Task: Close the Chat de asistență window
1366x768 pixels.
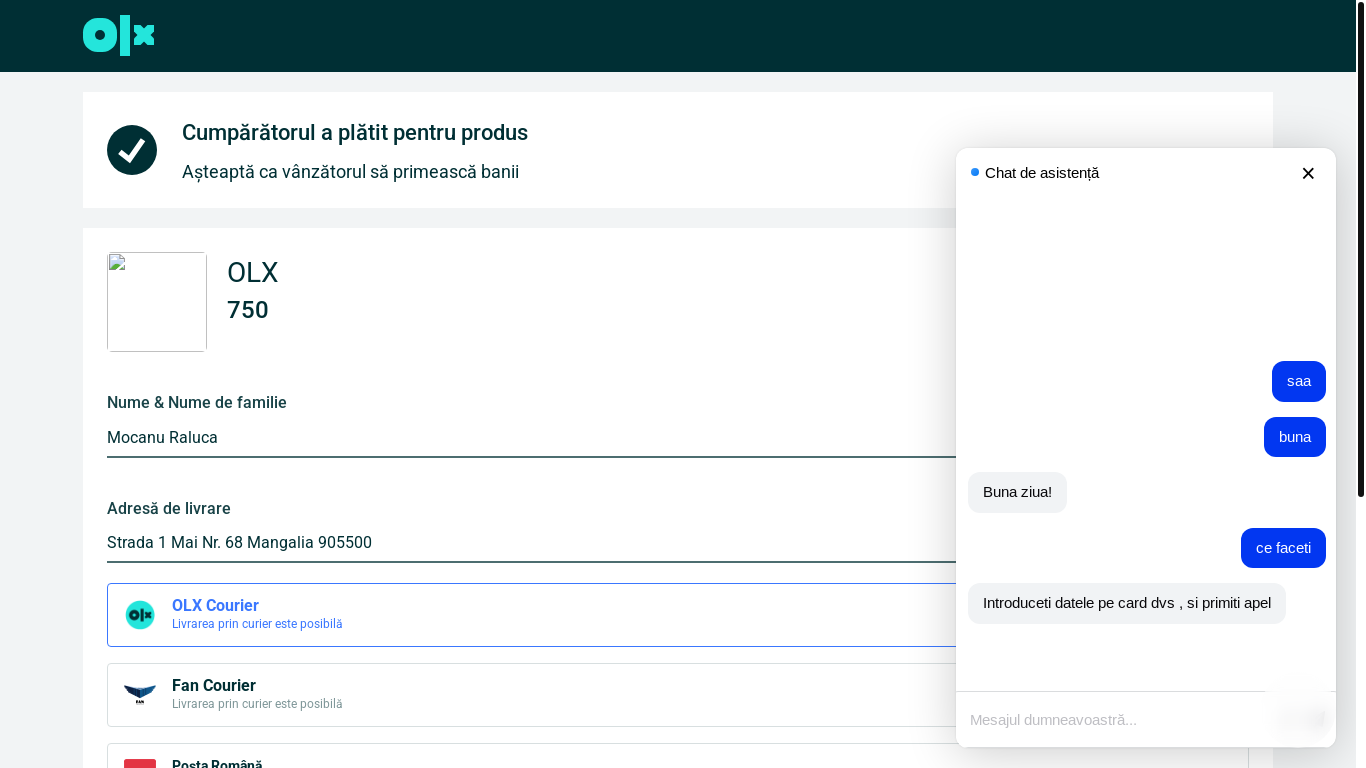Action: tap(1308, 173)
